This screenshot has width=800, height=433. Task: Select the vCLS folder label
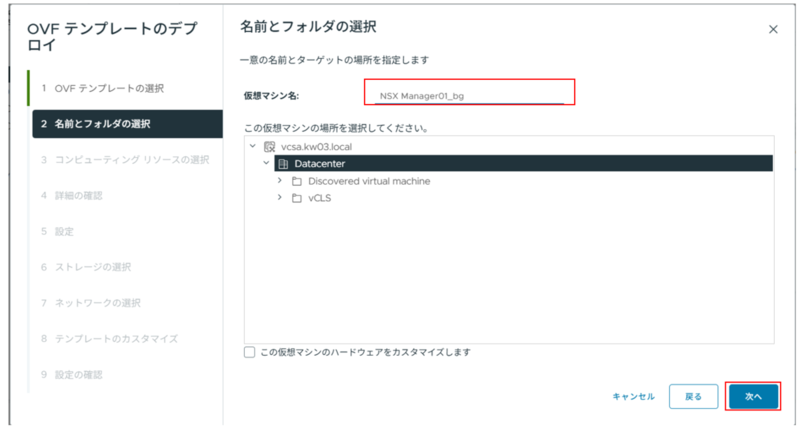[x=319, y=198]
